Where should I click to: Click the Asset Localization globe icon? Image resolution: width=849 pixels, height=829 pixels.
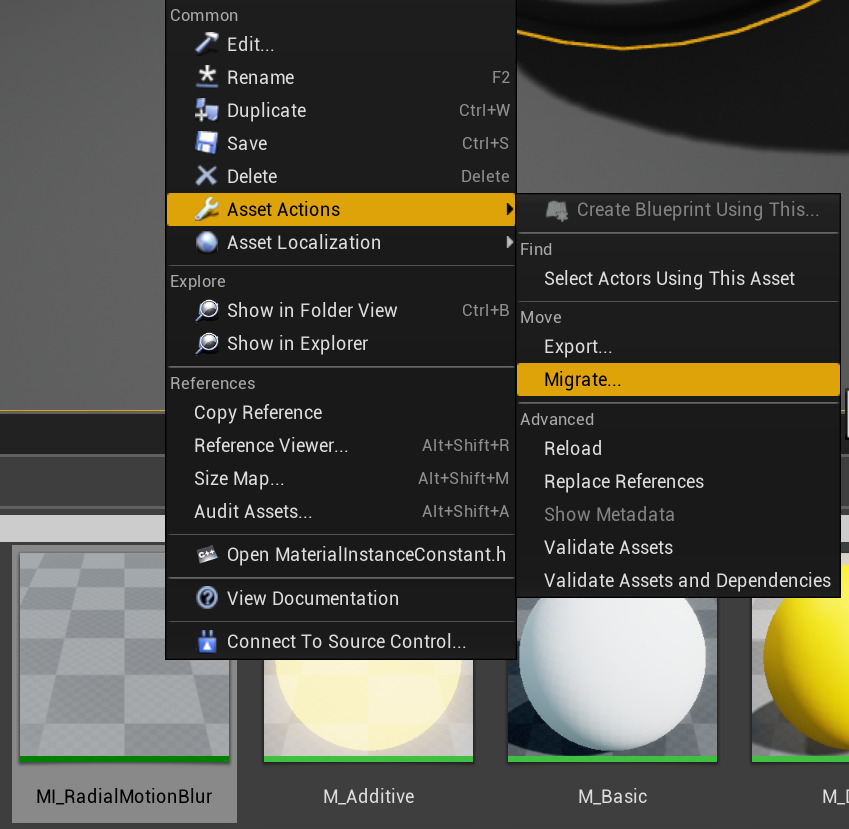click(x=206, y=242)
